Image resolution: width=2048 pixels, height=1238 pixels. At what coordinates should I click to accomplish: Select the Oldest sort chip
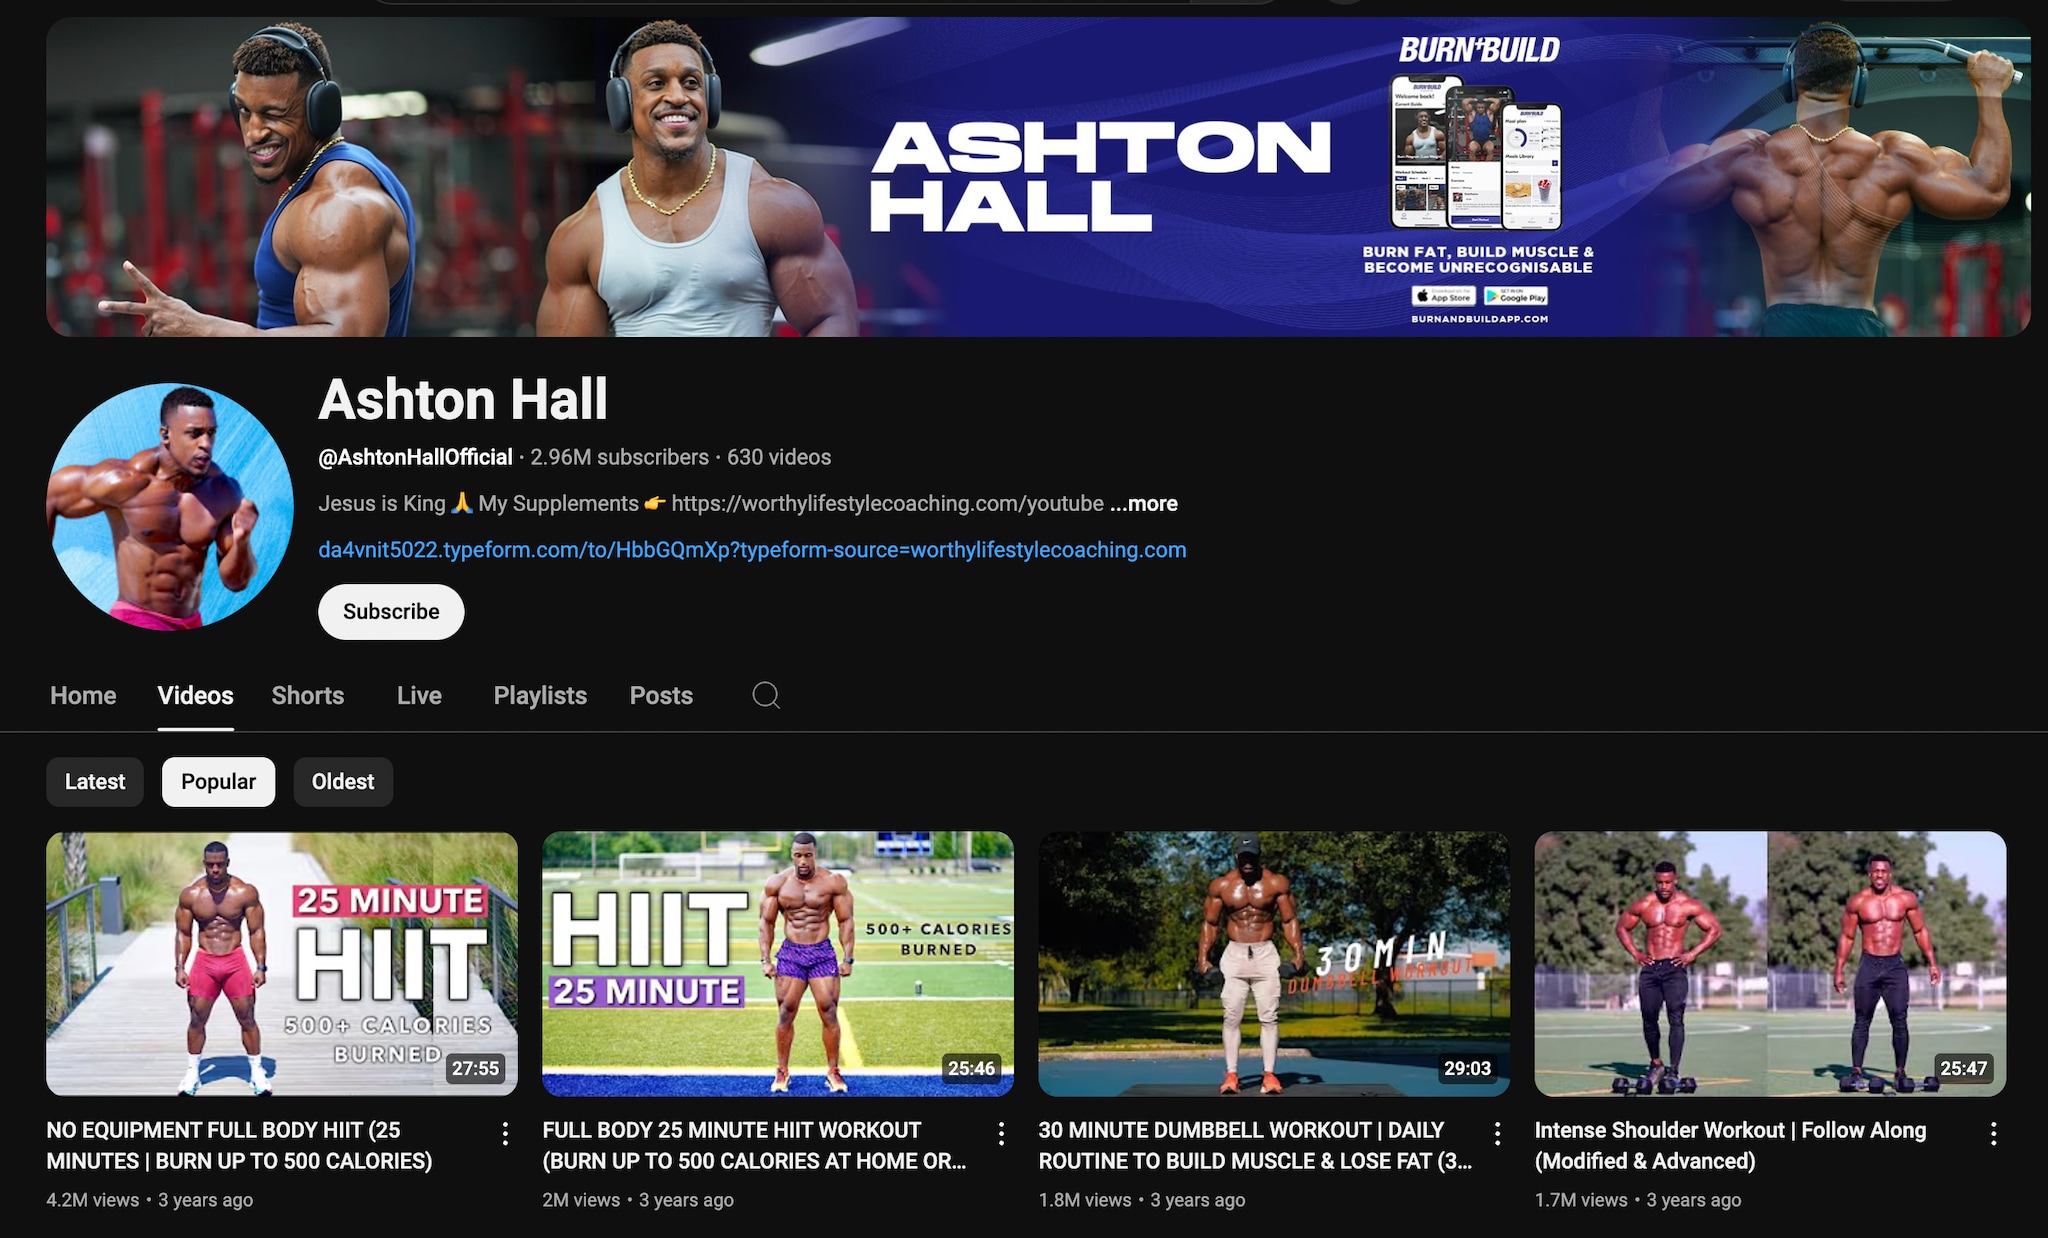point(343,781)
